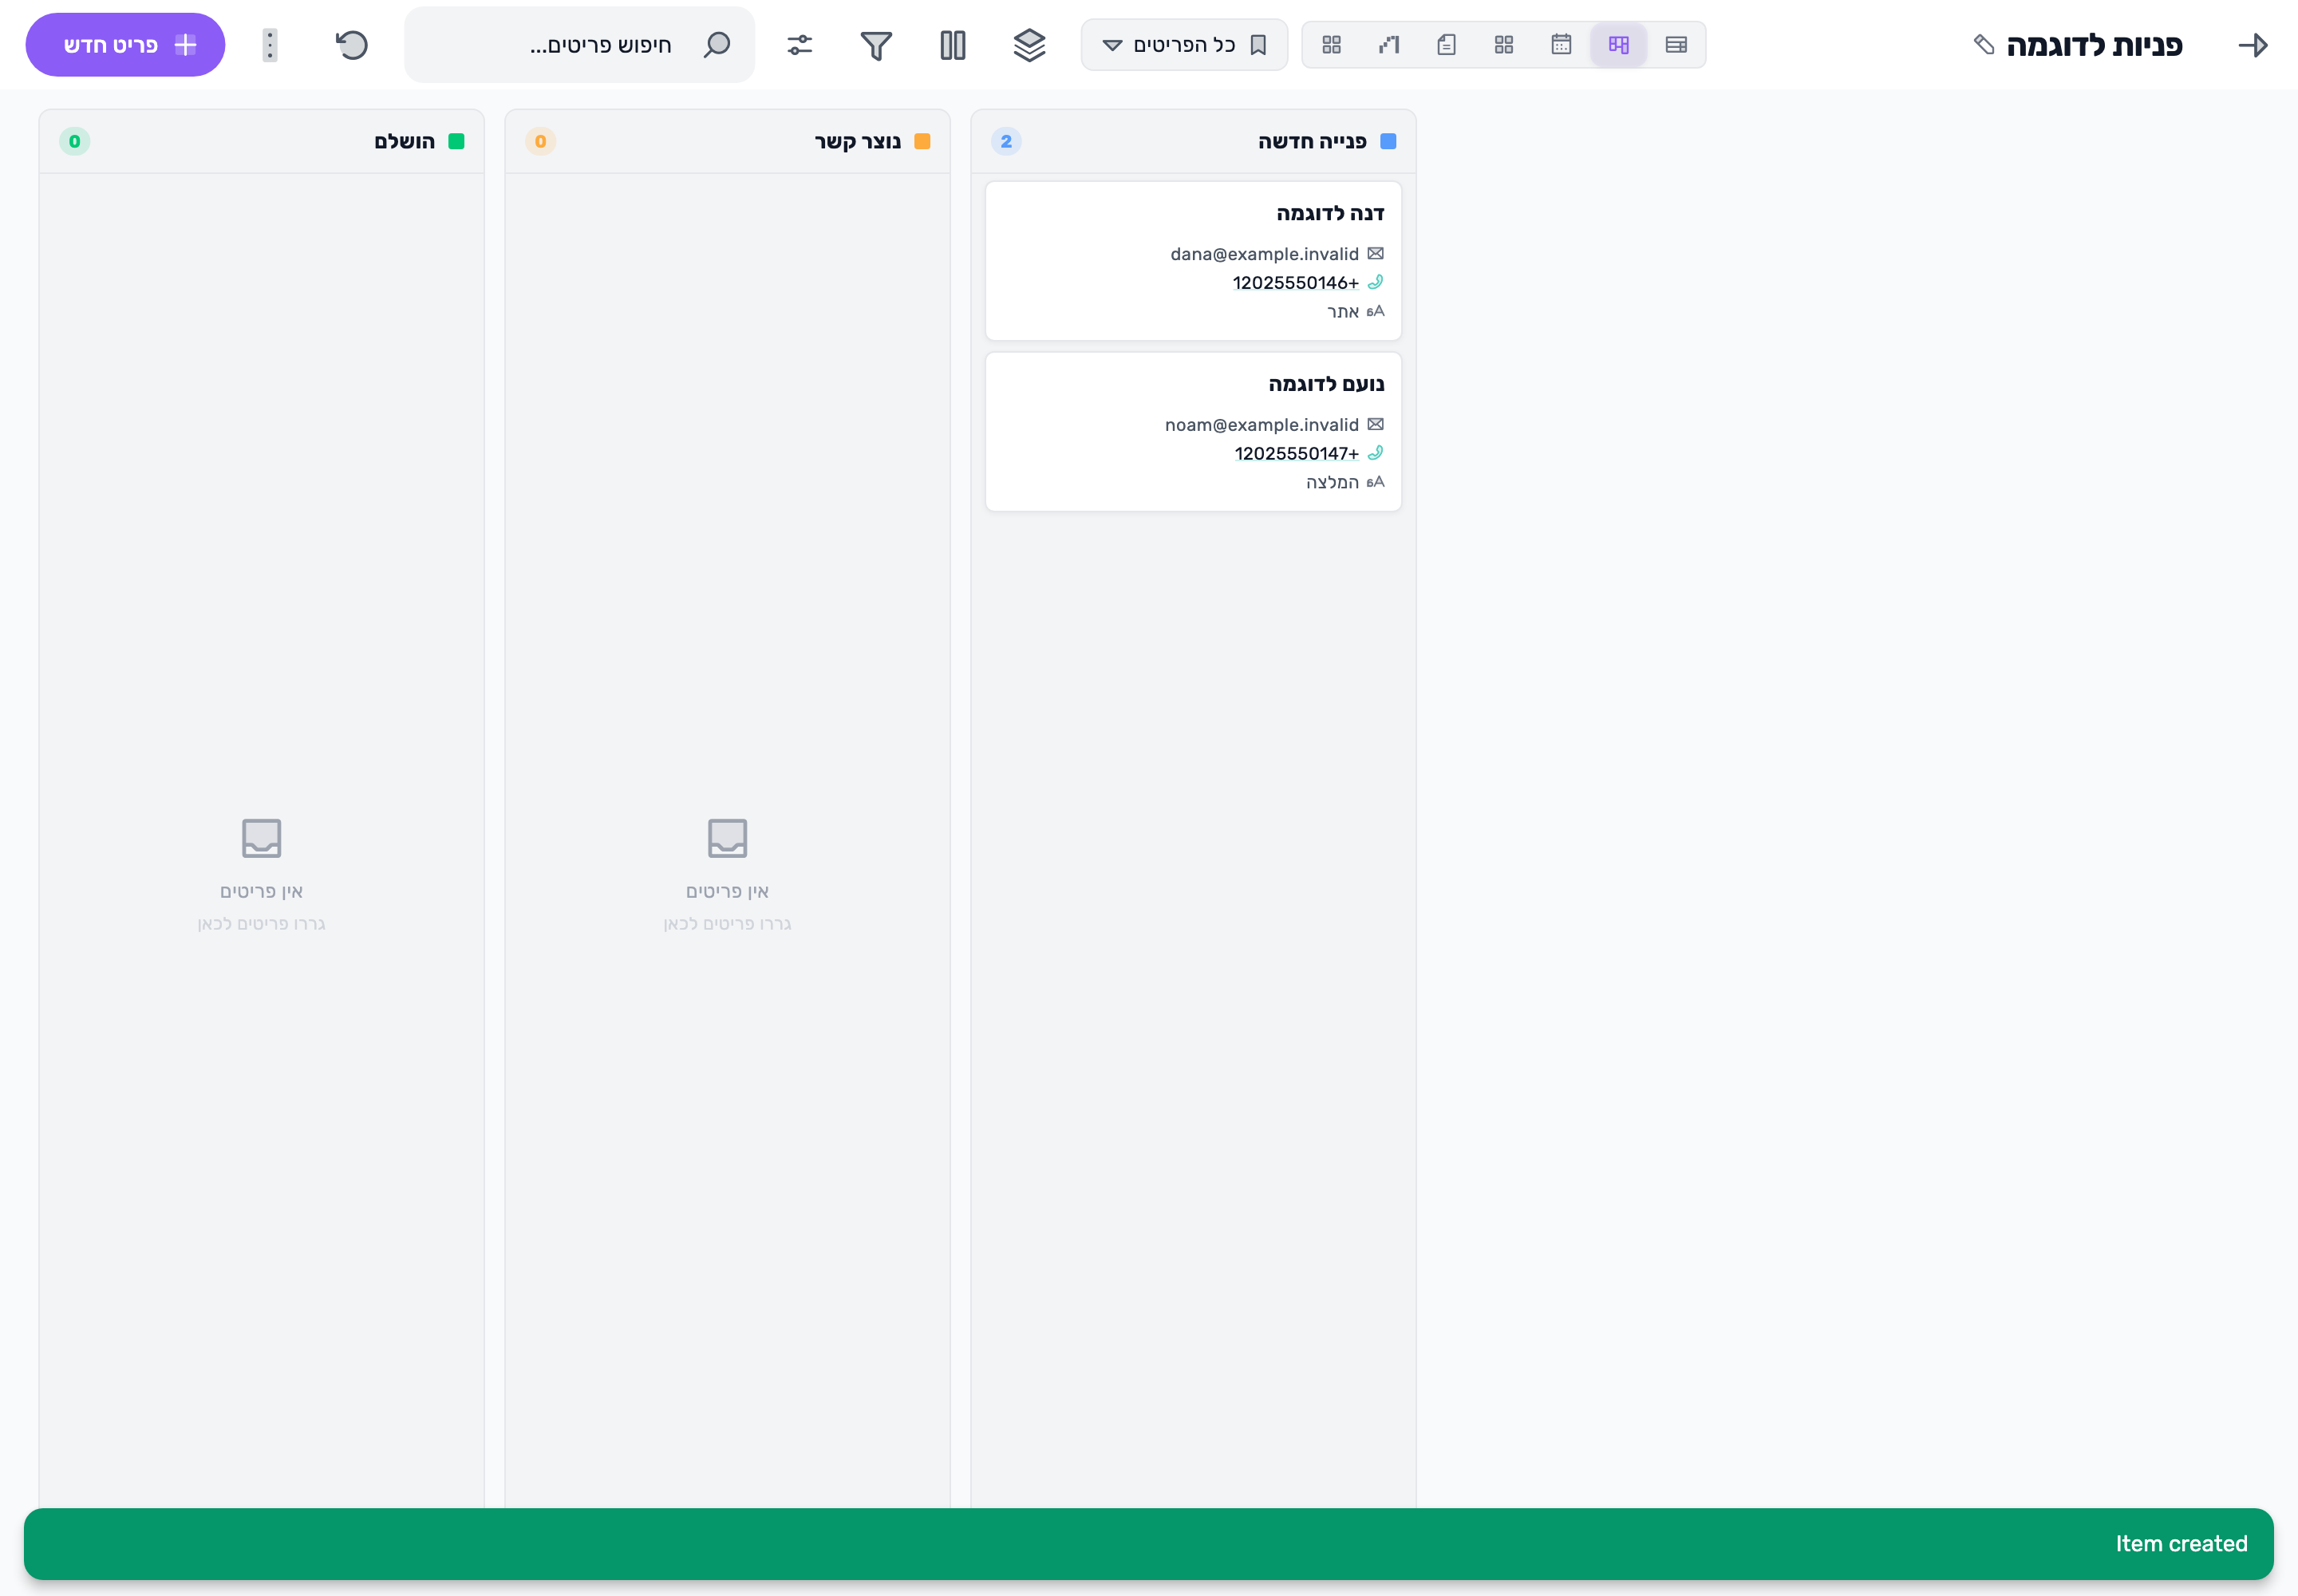Expand the כל הפריטים saved views dropdown
The image size is (2298, 1596).
point(1184,45)
